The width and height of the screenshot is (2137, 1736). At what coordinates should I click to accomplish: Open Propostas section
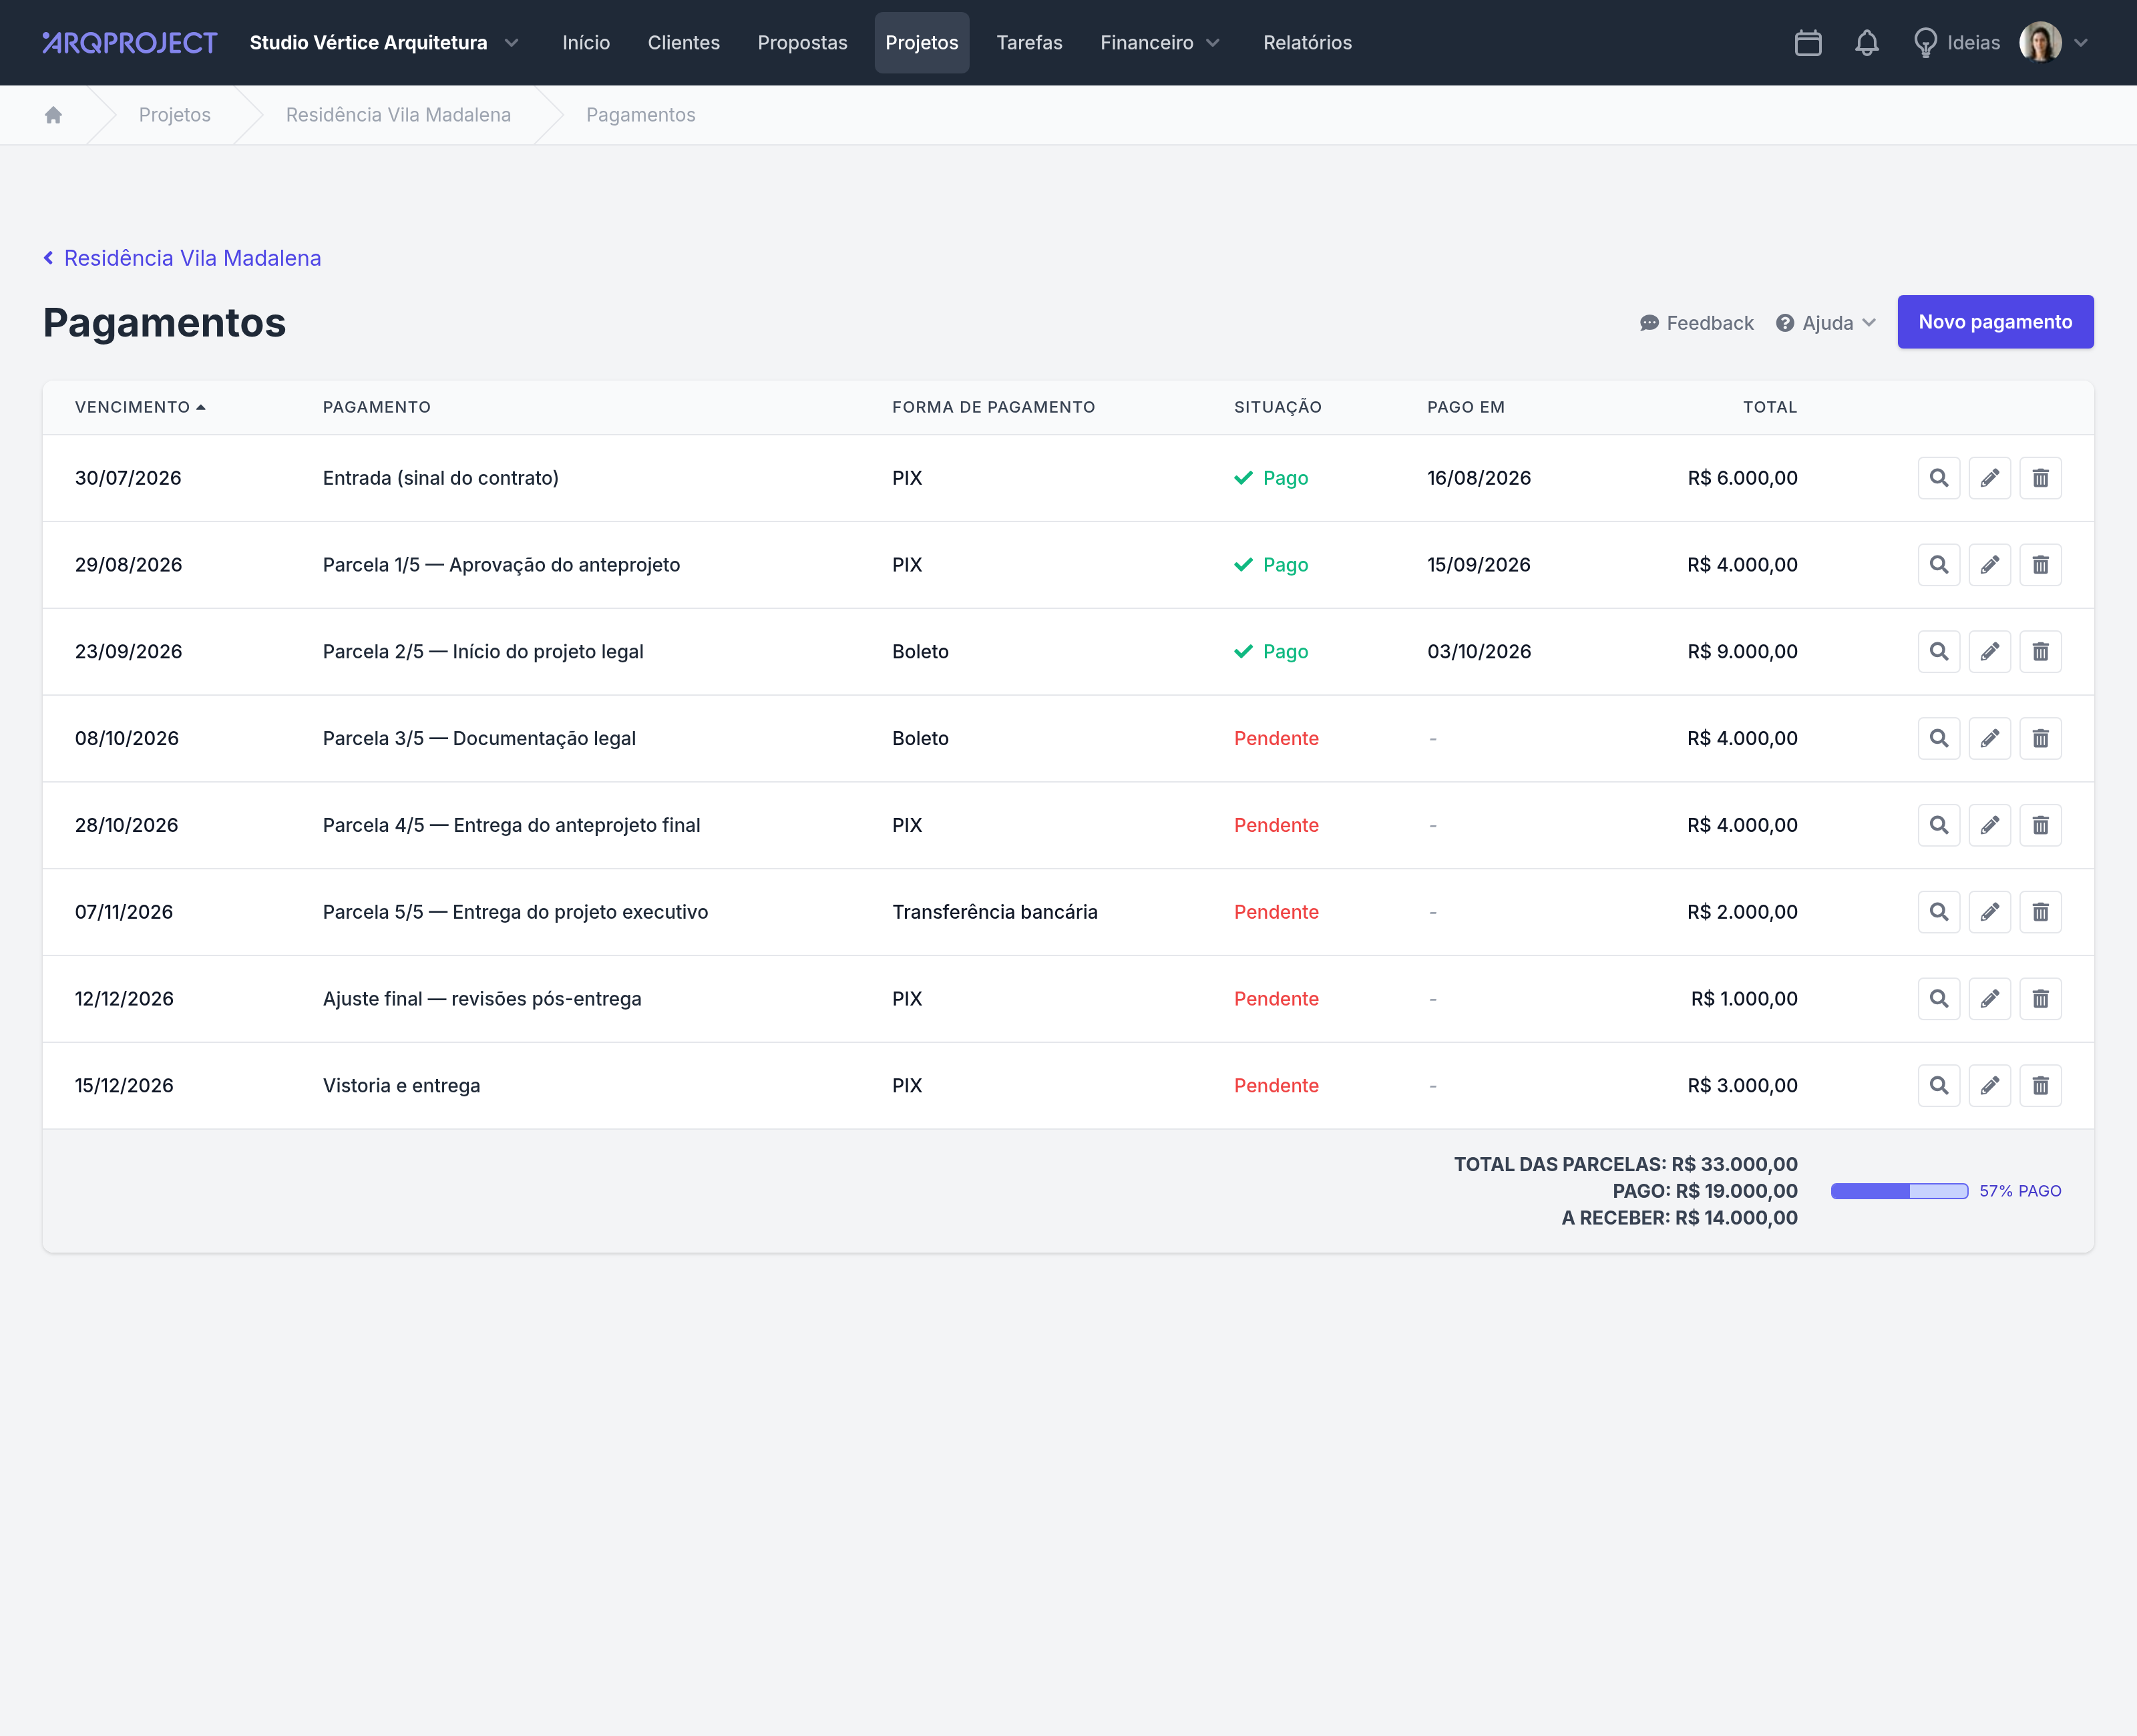802,43
